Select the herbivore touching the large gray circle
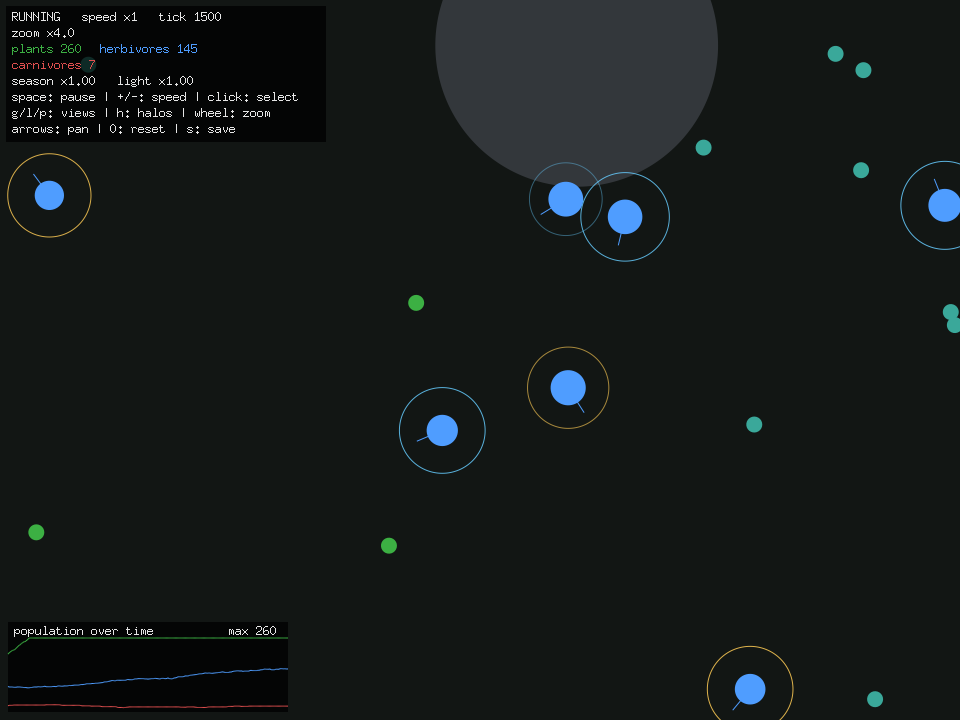 pyautogui.click(x=566, y=199)
